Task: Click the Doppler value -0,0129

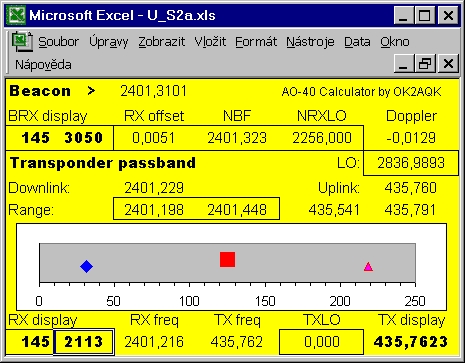Action: [411, 138]
